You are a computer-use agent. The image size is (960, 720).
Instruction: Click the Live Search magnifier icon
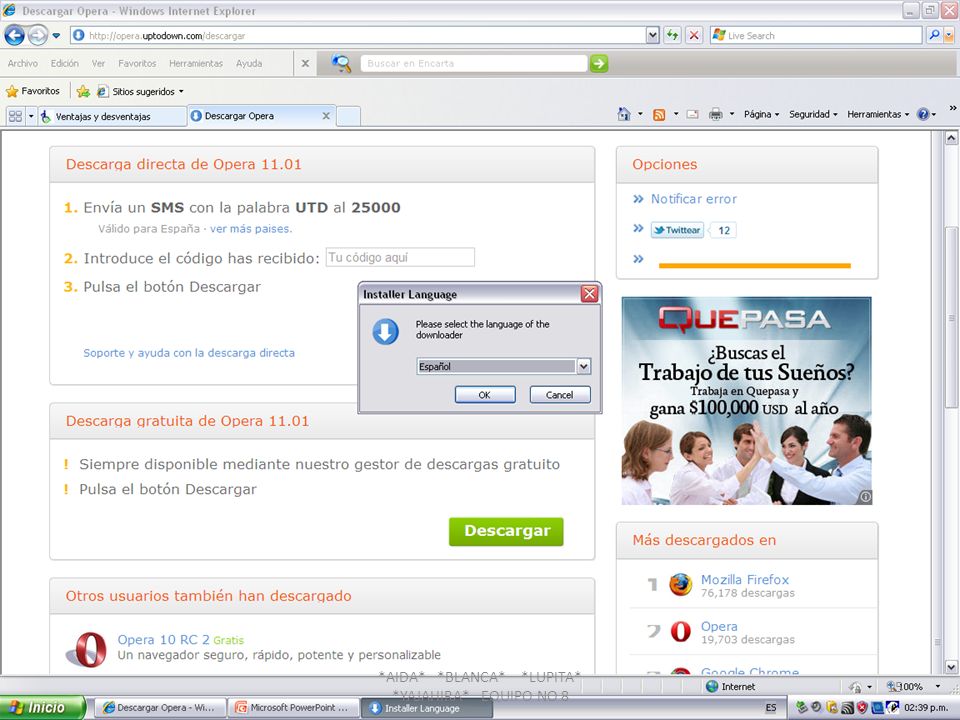934,36
